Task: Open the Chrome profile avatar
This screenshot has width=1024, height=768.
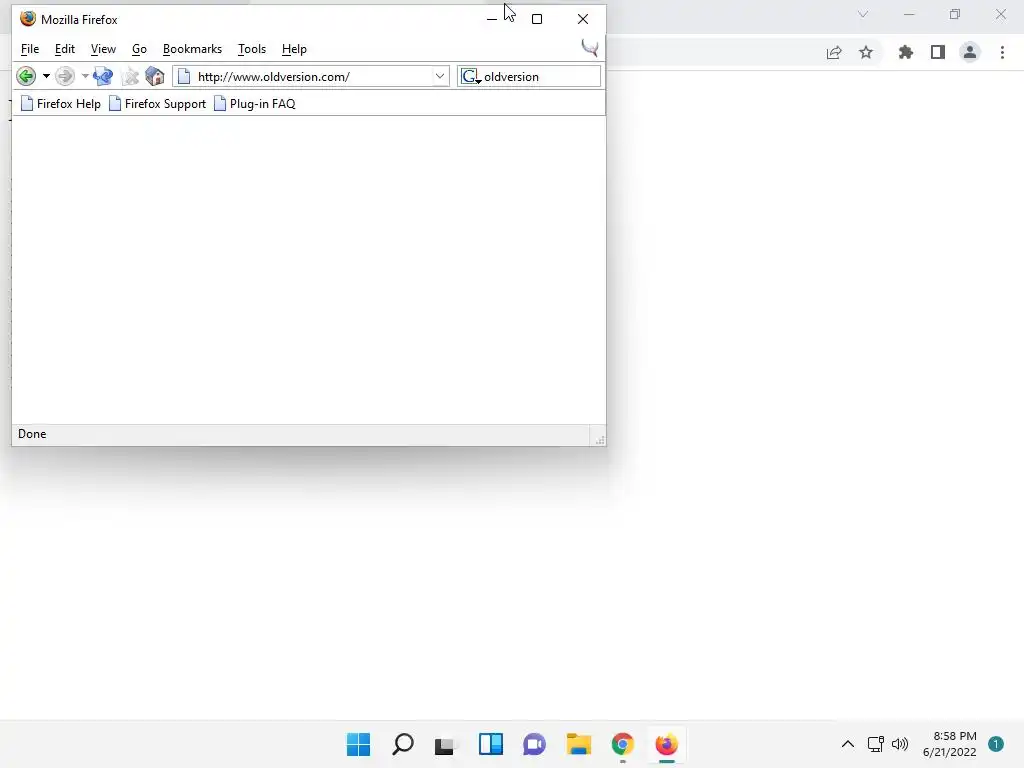Action: (x=970, y=52)
